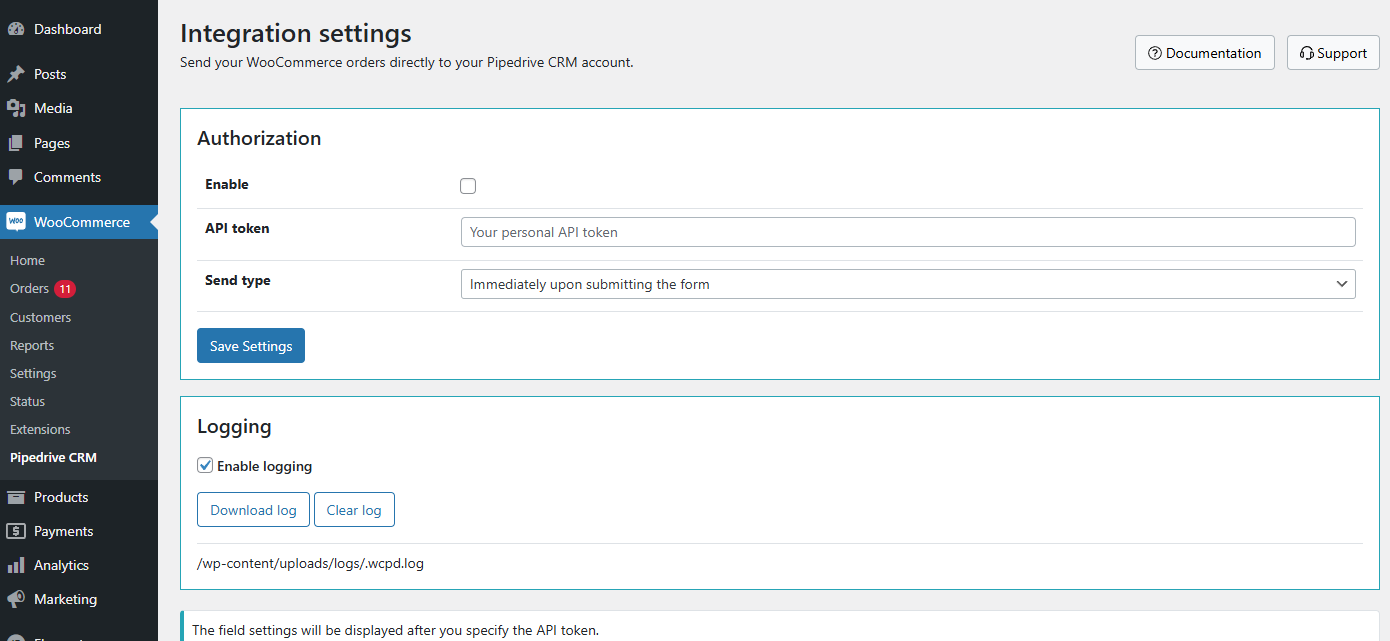Screen dimensions: 1390x641
Task: Click the API token input field
Action: tap(908, 231)
